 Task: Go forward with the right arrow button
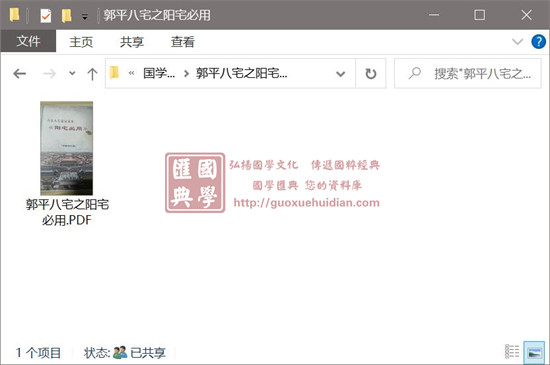tap(49, 74)
